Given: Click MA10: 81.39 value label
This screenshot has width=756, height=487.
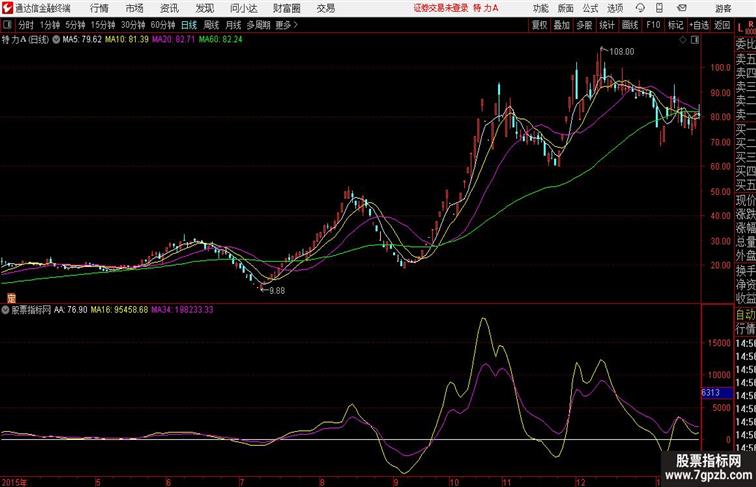Looking at the screenshot, I should (127, 40).
